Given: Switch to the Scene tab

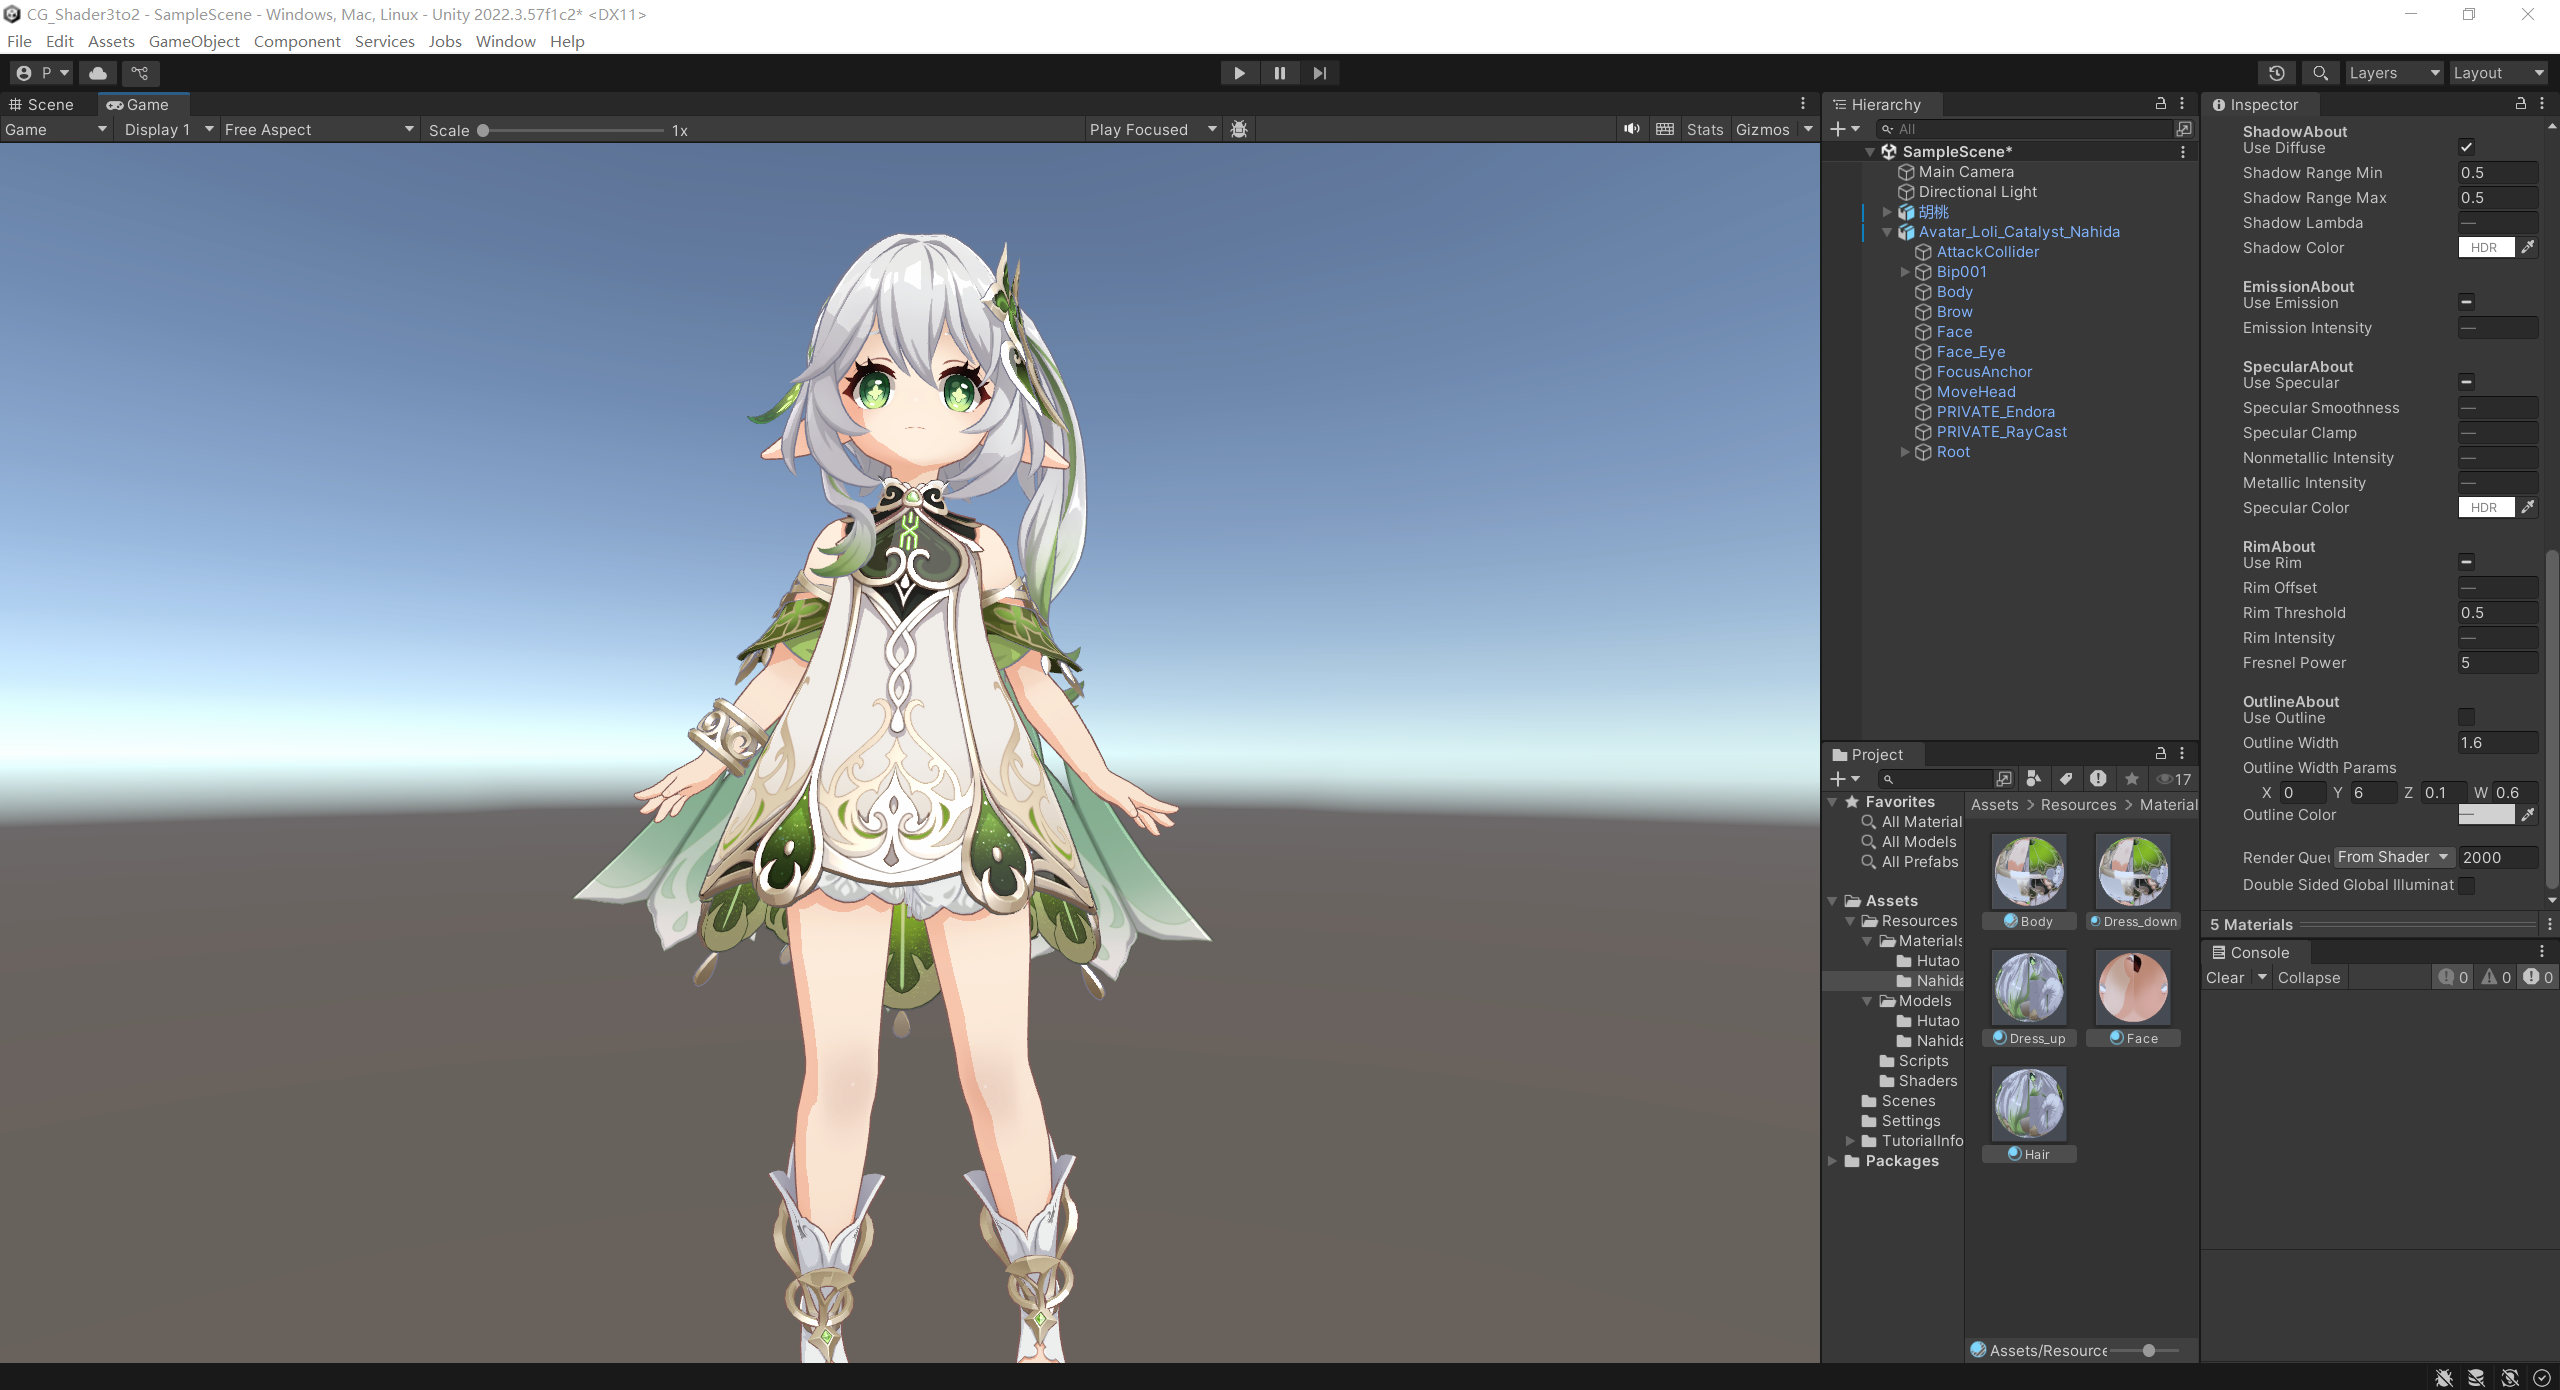Looking at the screenshot, I should pos(42,104).
